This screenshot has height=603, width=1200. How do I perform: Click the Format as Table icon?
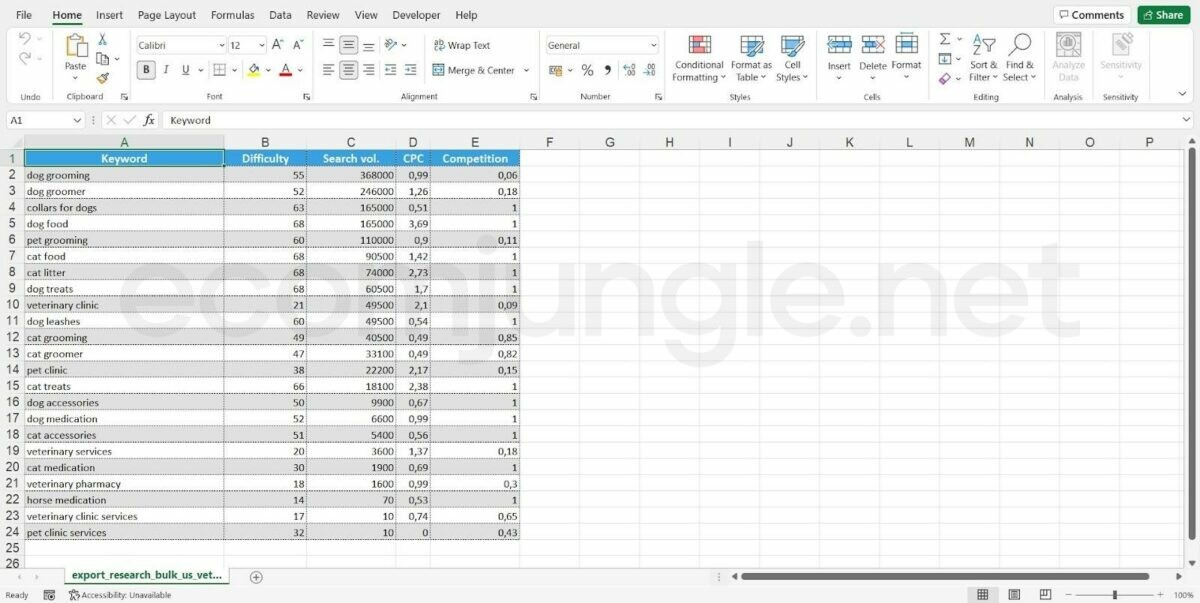point(751,58)
